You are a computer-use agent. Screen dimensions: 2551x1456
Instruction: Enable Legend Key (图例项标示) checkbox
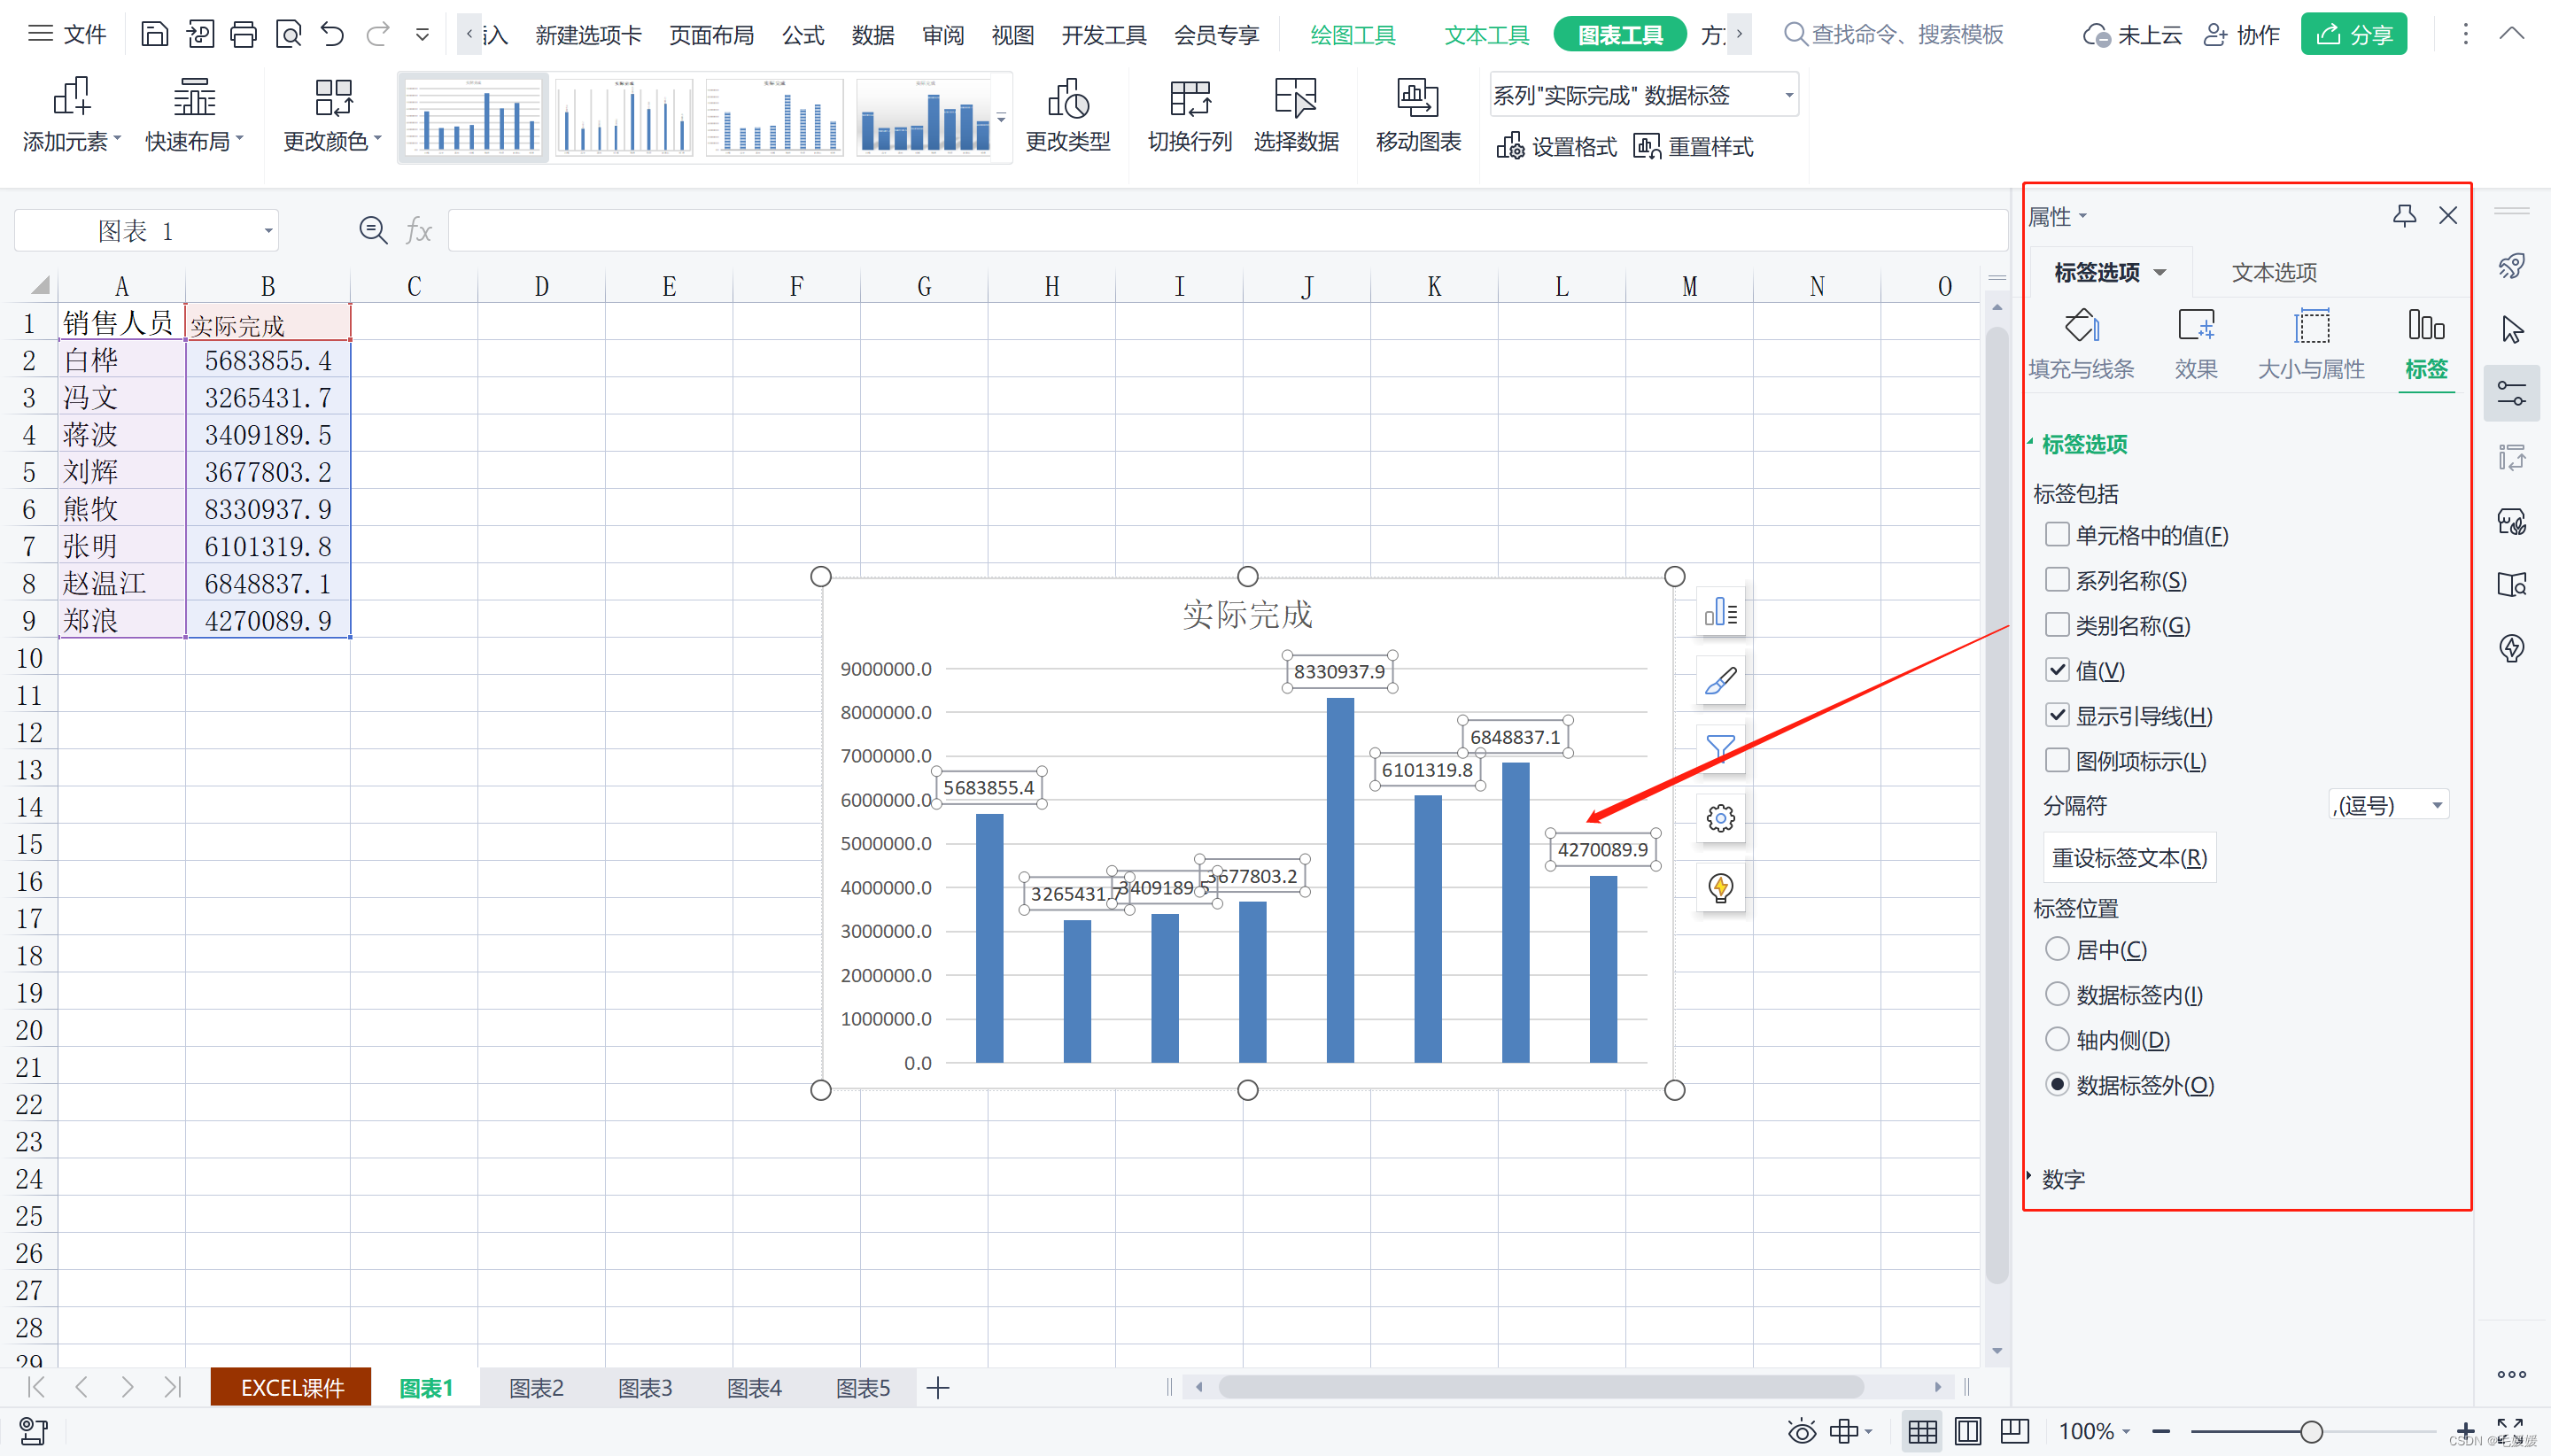click(x=2057, y=760)
